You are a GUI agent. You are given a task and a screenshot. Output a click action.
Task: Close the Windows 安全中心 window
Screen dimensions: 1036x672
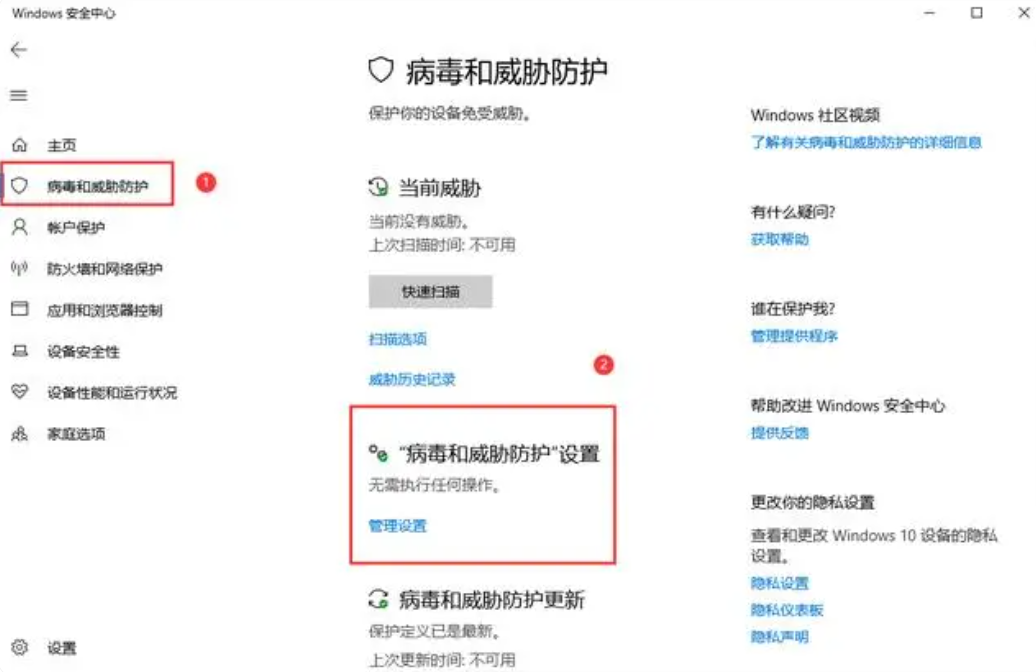click(1023, 13)
